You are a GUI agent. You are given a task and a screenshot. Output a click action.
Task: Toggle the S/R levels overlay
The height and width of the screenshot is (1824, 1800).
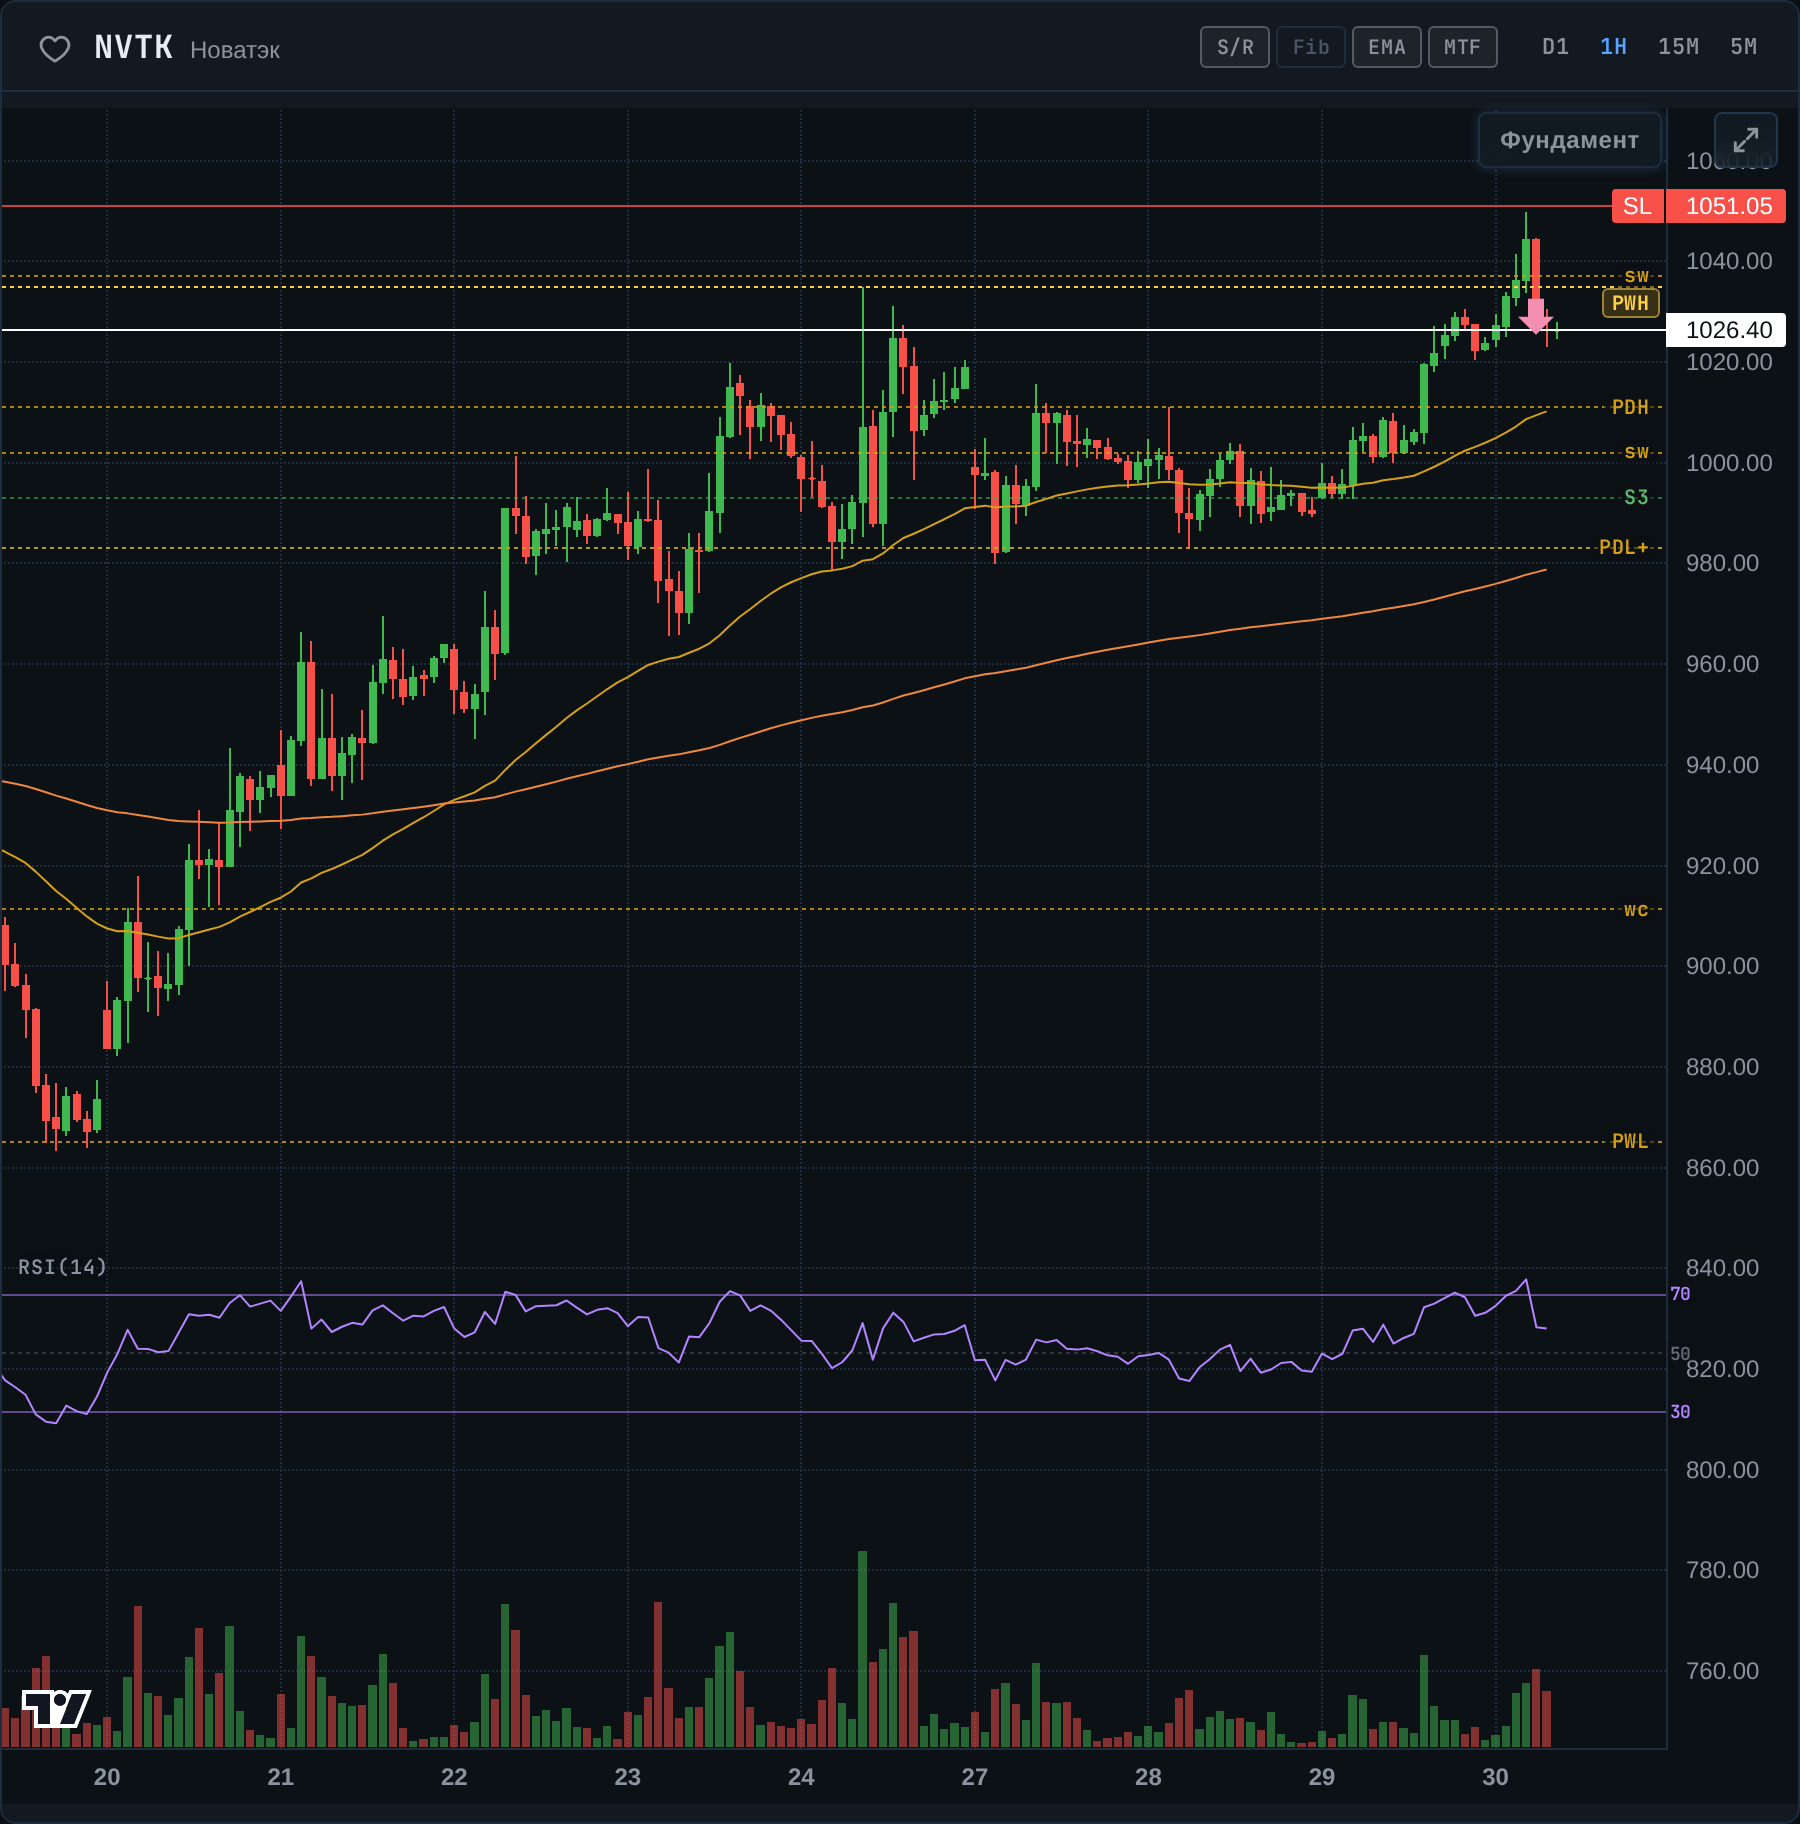[1234, 47]
